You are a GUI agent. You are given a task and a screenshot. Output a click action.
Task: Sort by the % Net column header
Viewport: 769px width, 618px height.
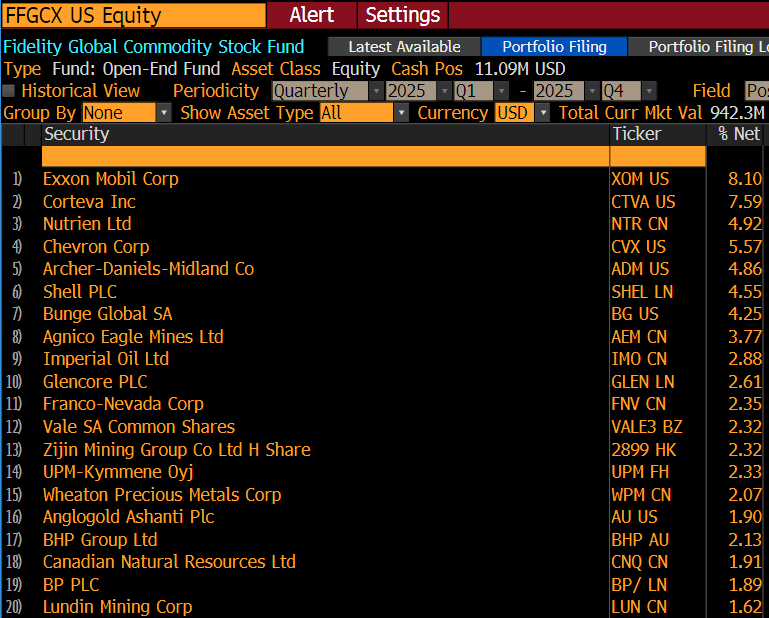739,134
